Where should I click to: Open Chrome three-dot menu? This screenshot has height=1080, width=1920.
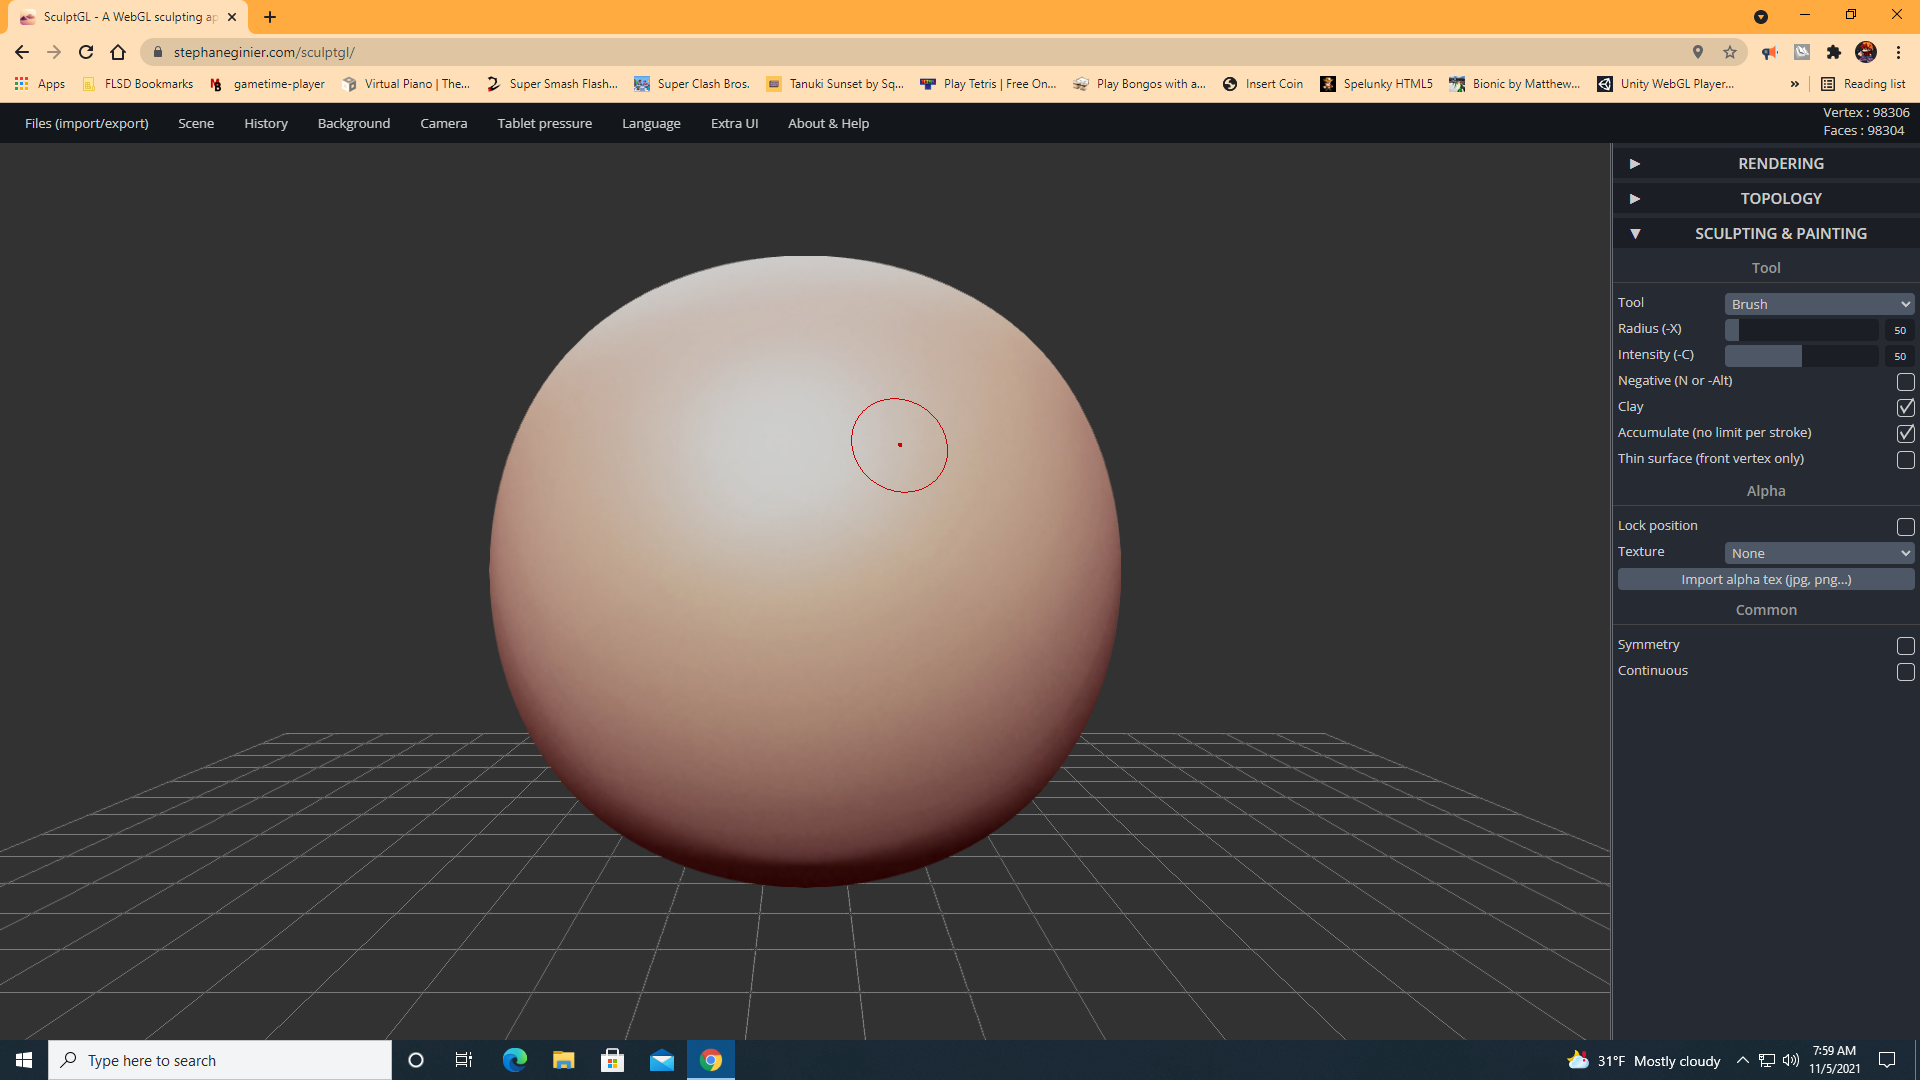click(1898, 52)
